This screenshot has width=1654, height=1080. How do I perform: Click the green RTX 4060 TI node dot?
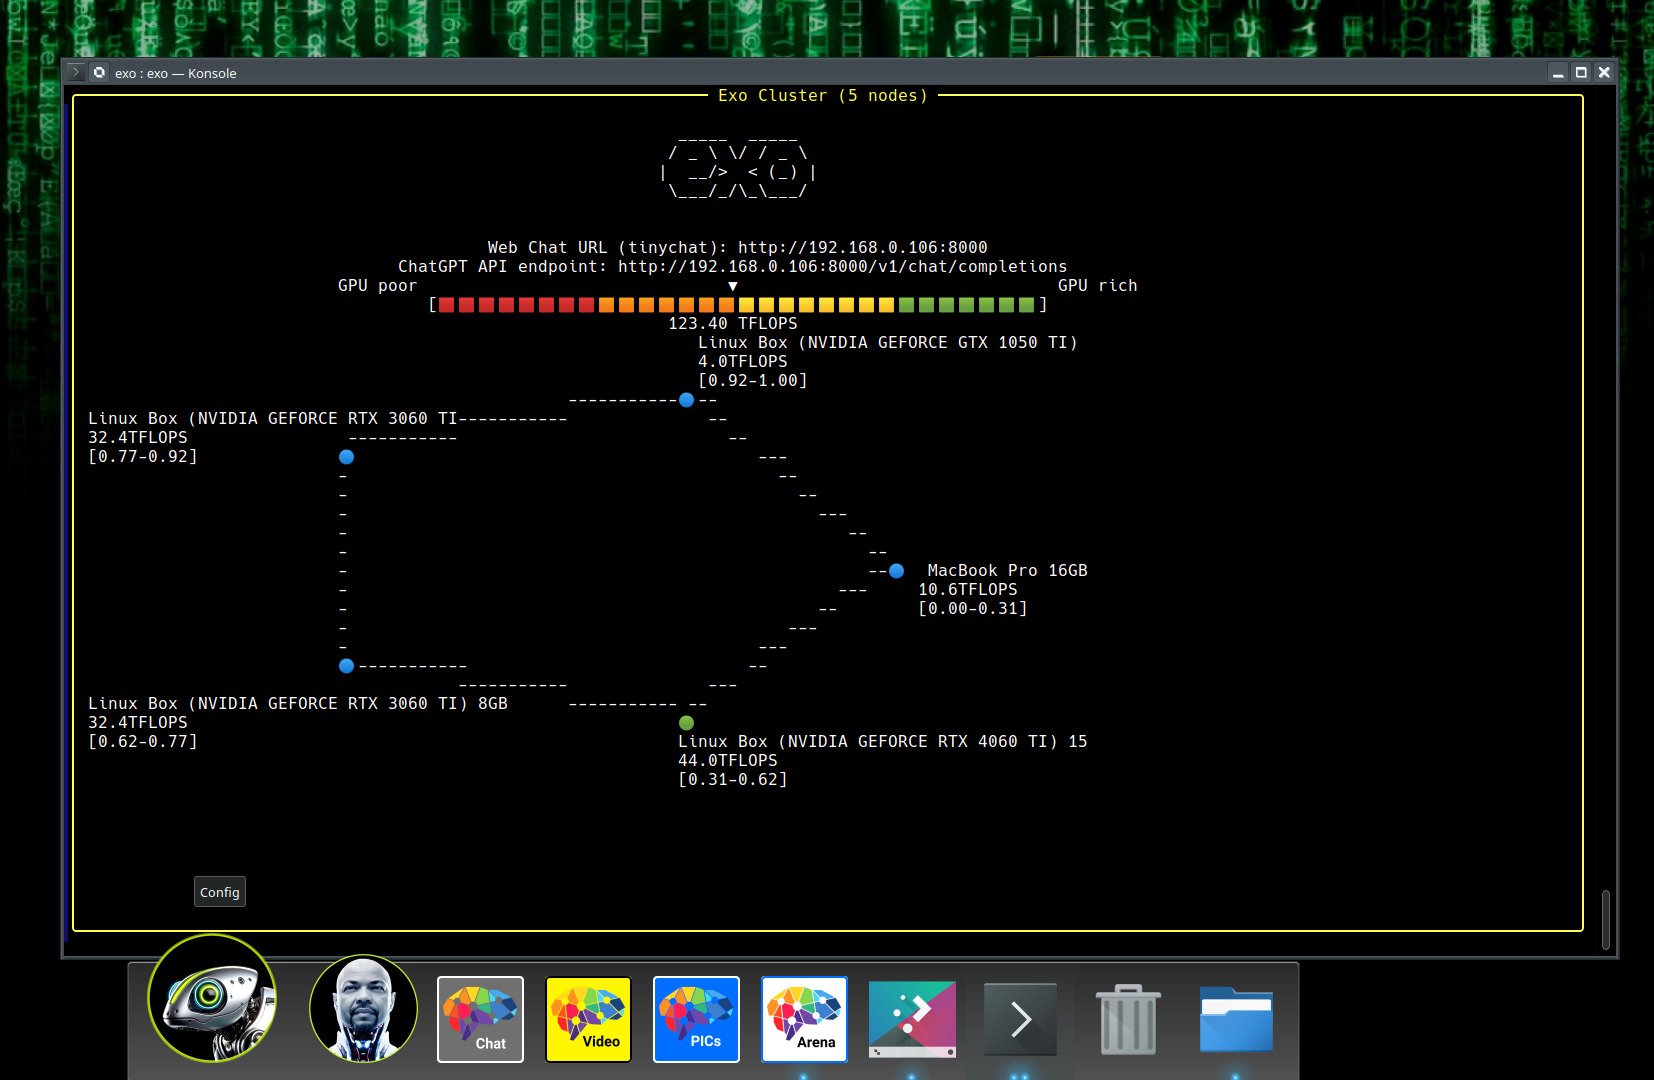coord(686,721)
